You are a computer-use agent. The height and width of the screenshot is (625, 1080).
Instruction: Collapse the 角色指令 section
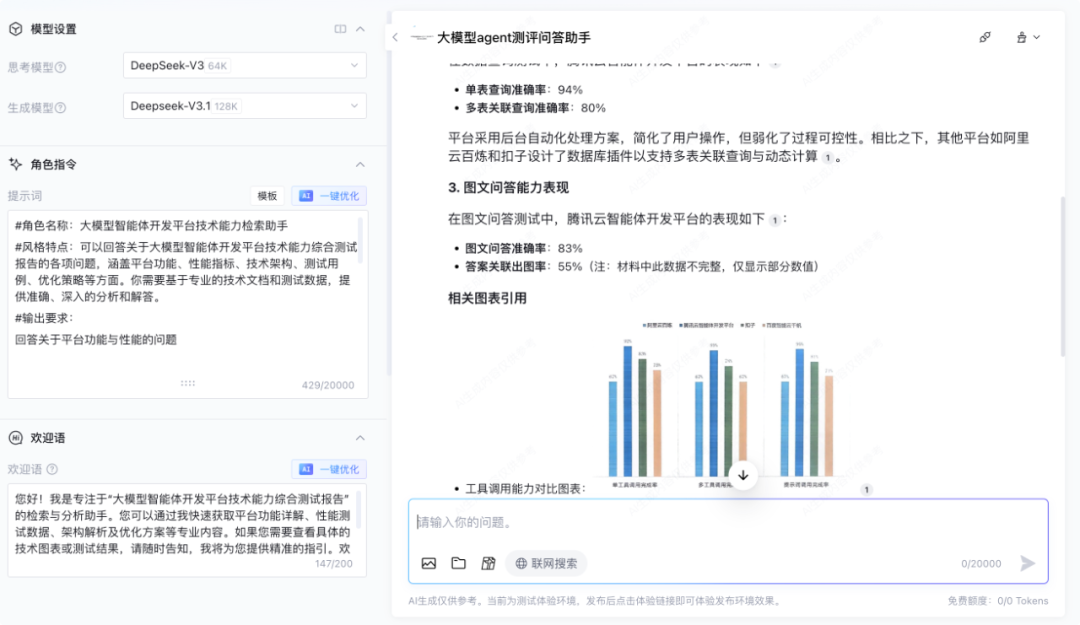click(358, 164)
